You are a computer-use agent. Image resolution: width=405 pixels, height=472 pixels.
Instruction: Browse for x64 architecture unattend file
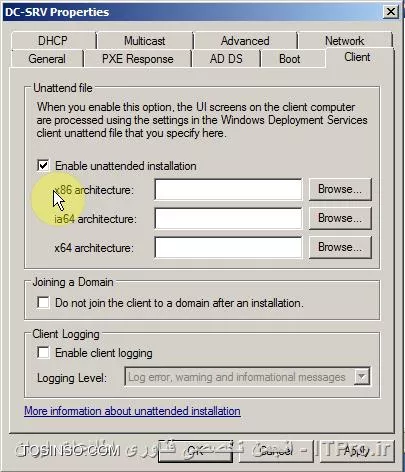click(x=340, y=247)
